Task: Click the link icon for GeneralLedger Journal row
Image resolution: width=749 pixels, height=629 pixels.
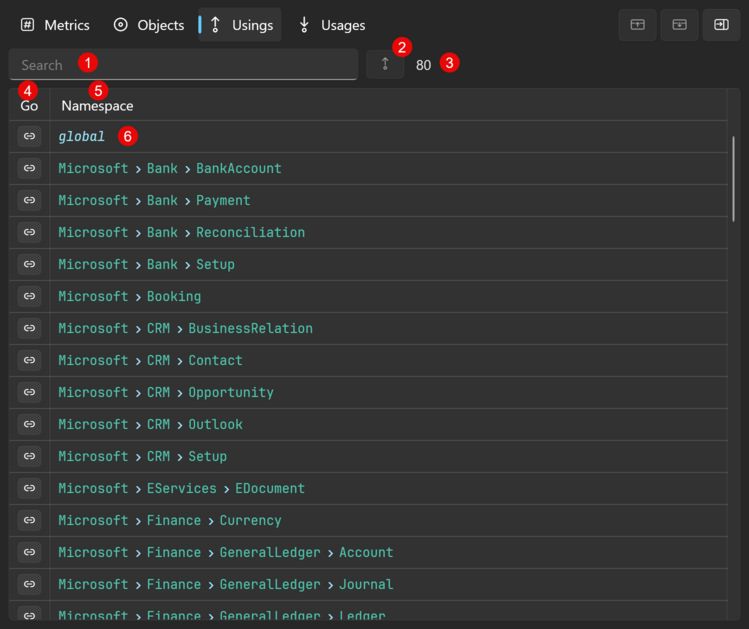Action: (29, 584)
